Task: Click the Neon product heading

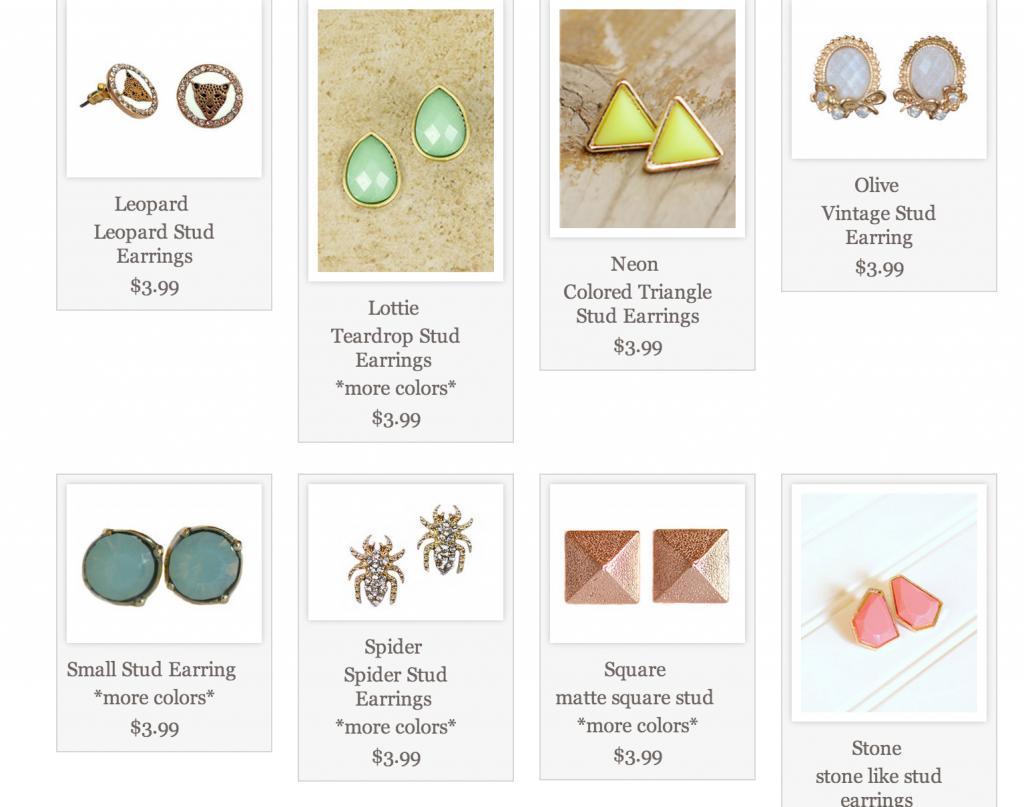Action: click(x=634, y=264)
